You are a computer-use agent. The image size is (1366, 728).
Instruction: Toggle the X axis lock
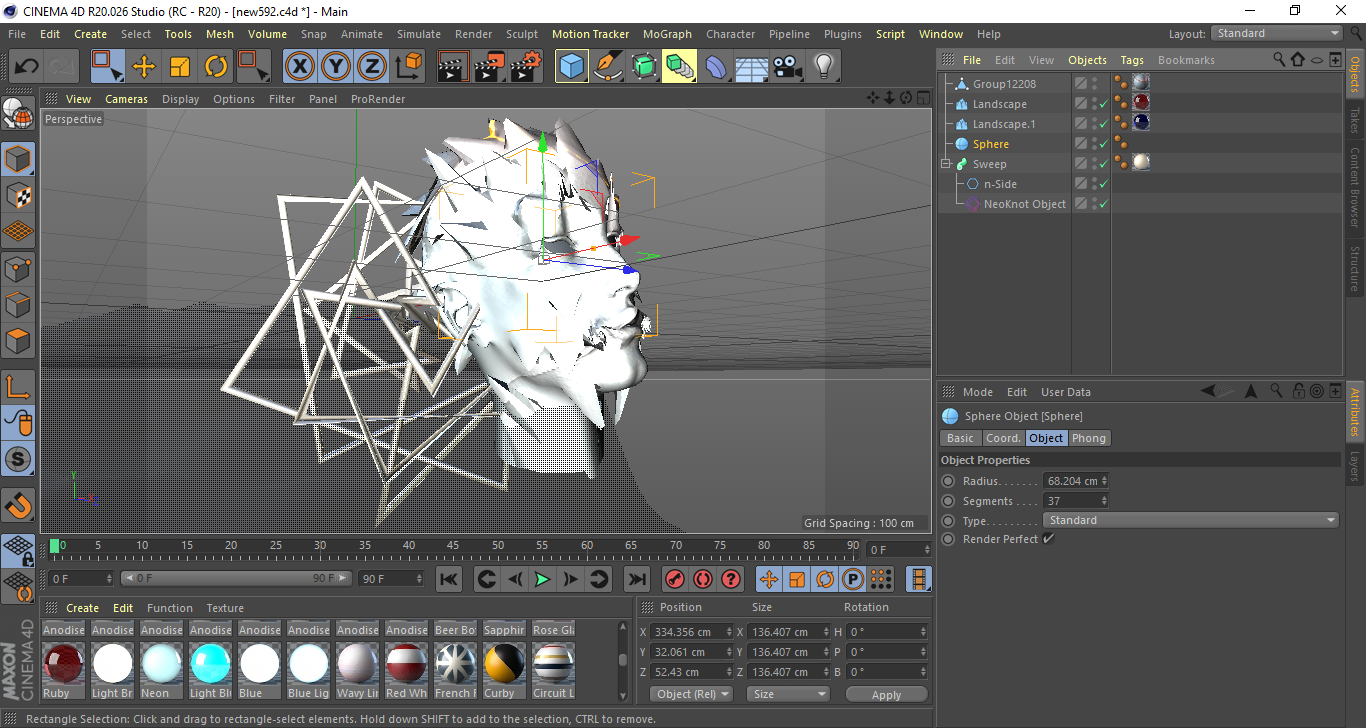[x=299, y=67]
